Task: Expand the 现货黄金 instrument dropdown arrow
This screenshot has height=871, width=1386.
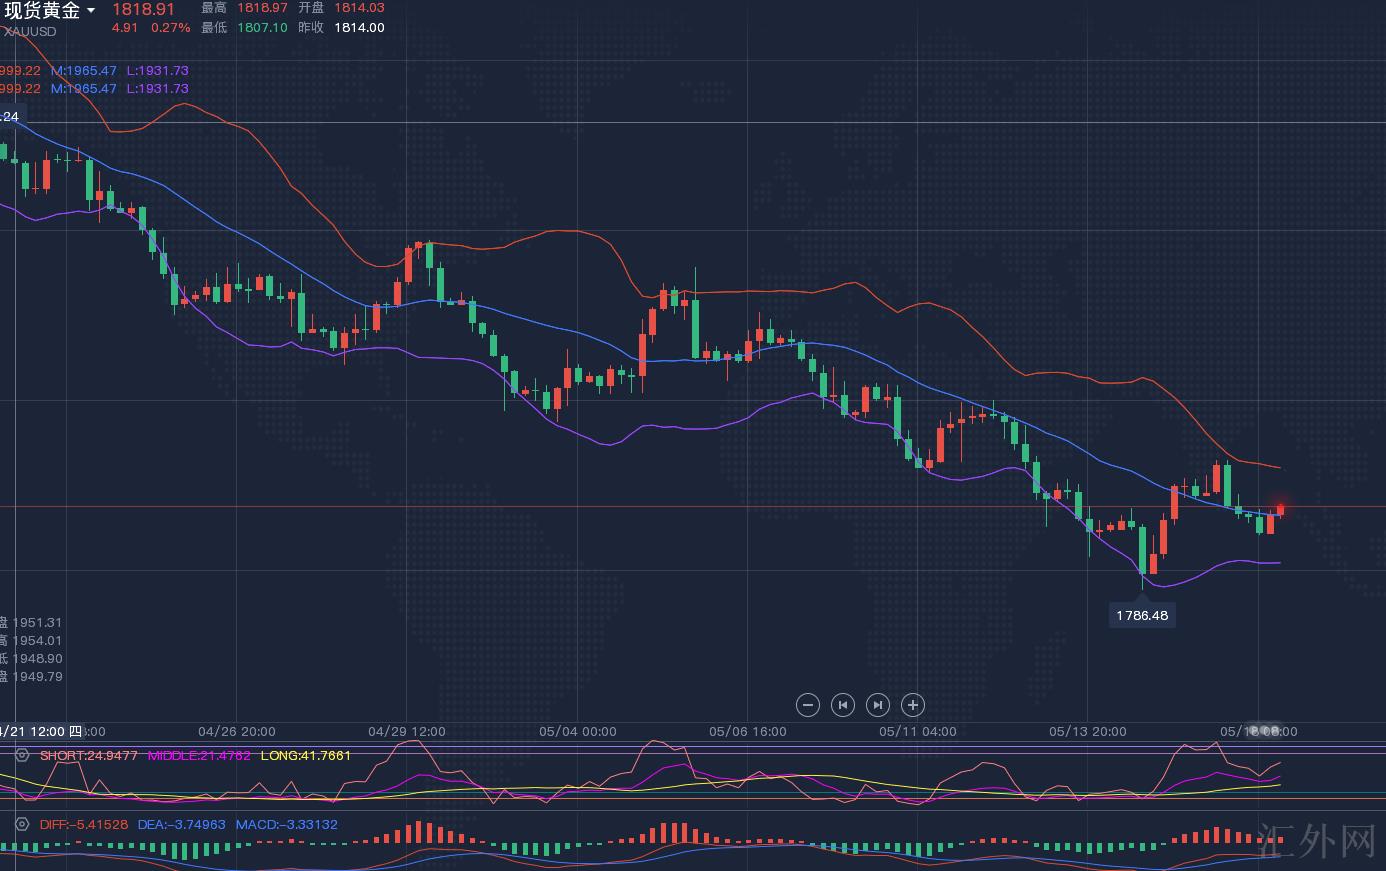Action: (x=91, y=11)
